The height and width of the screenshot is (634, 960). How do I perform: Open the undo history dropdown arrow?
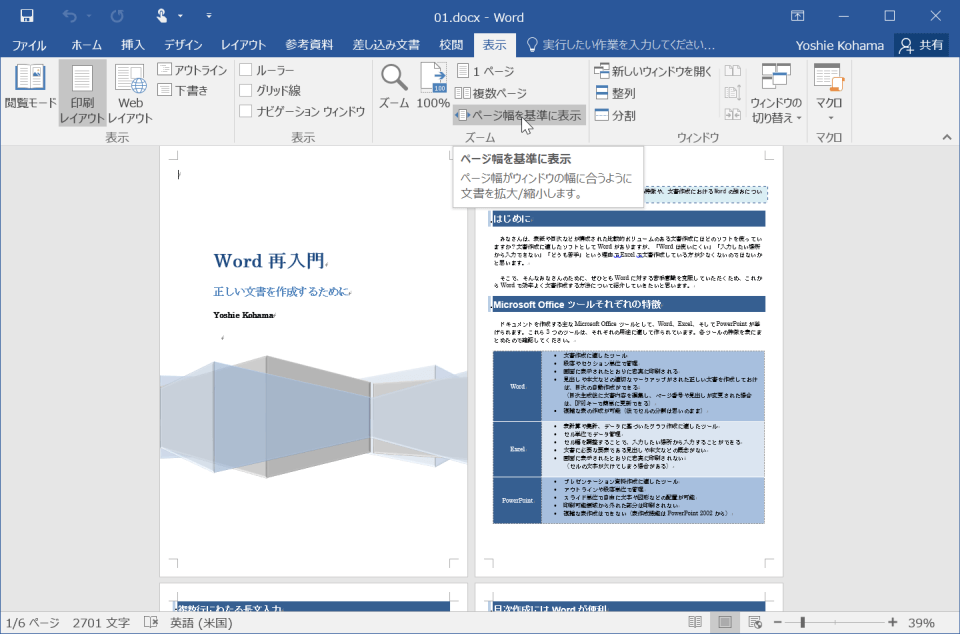(89, 16)
